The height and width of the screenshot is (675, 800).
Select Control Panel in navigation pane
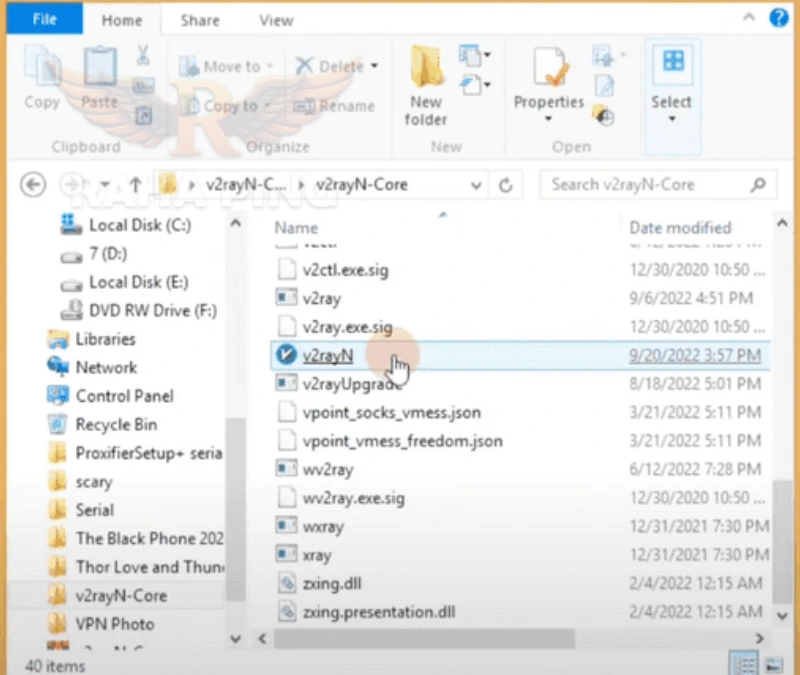tap(124, 396)
